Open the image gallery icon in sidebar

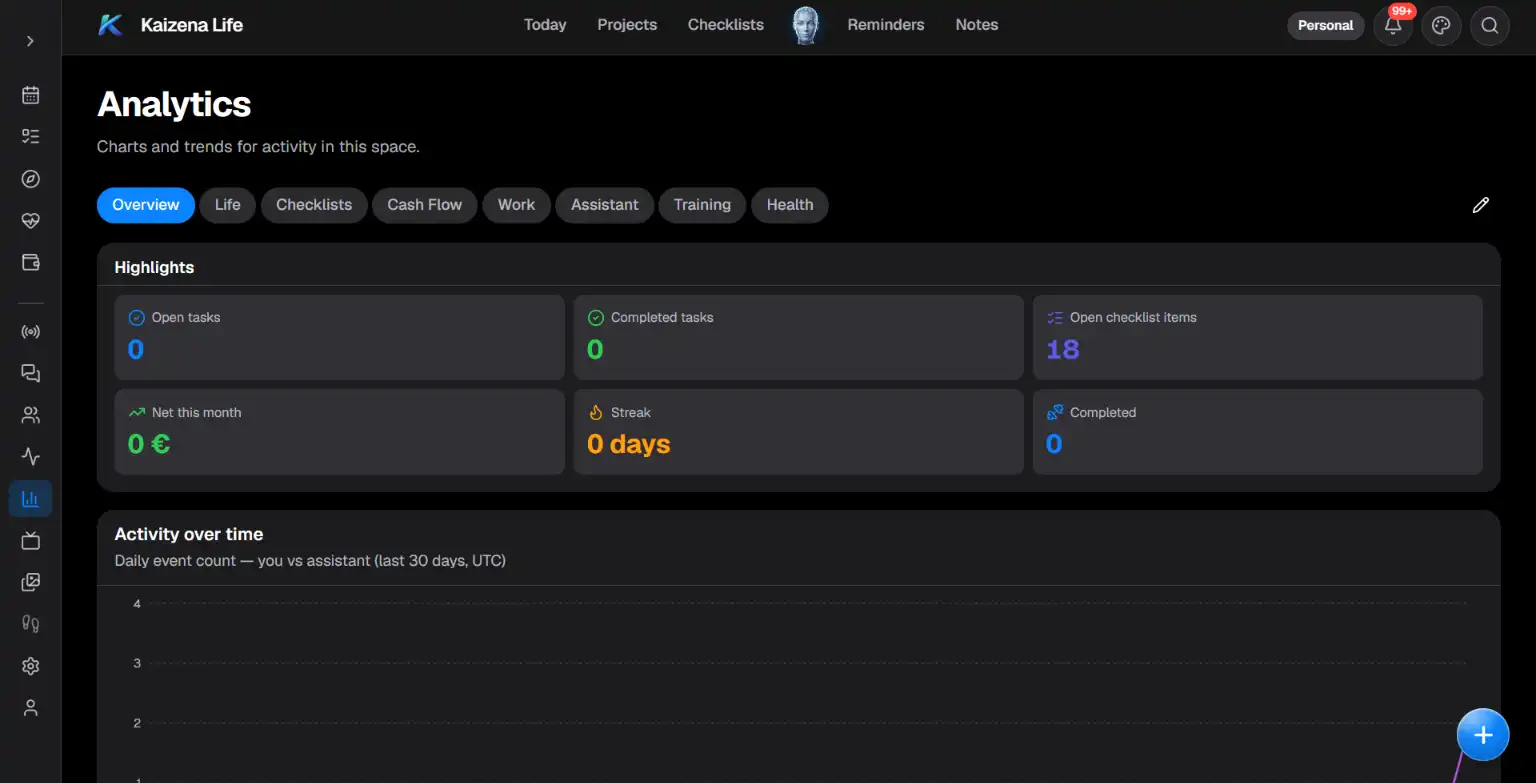tap(30, 582)
